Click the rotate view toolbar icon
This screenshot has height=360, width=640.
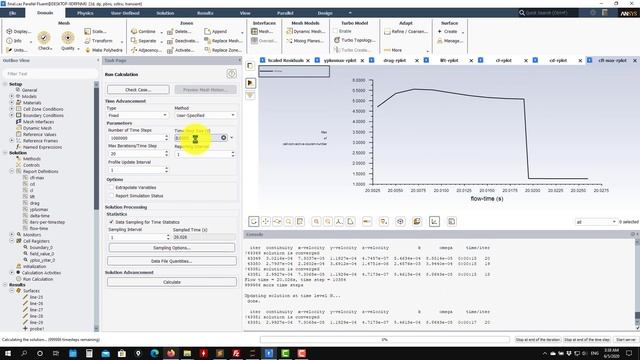[253, 221]
